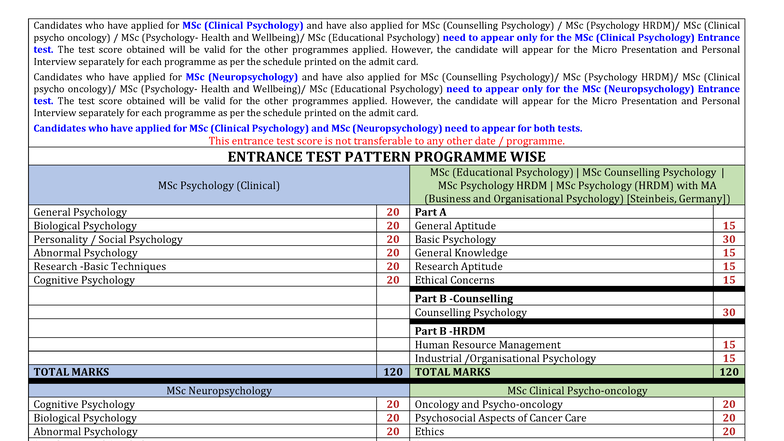This screenshot has width=784, height=441.
Task: Click the blue 'need to appear for both tests' sentence
Action: tap(308, 128)
